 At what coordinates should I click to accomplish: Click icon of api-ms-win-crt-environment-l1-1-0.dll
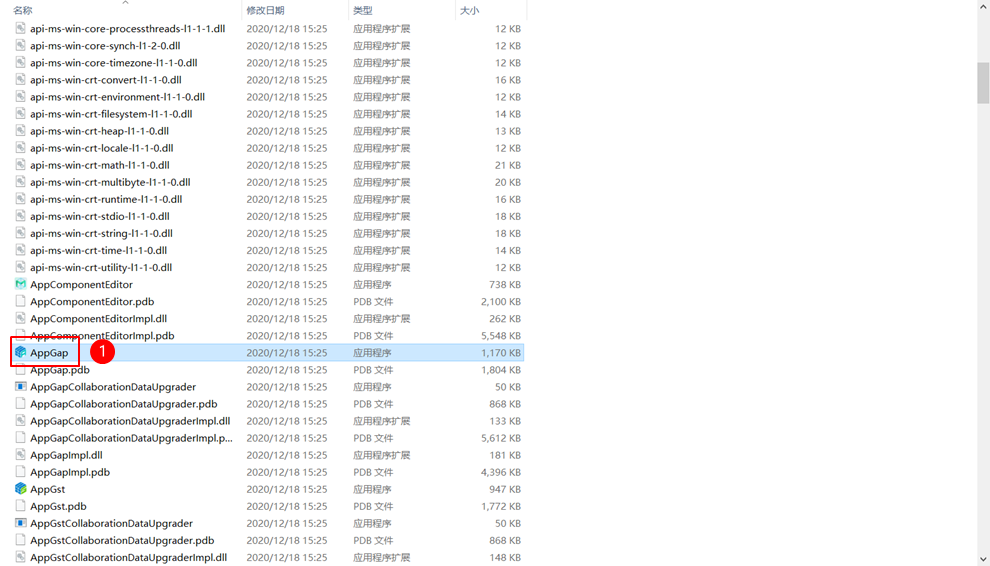tap(21, 97)
